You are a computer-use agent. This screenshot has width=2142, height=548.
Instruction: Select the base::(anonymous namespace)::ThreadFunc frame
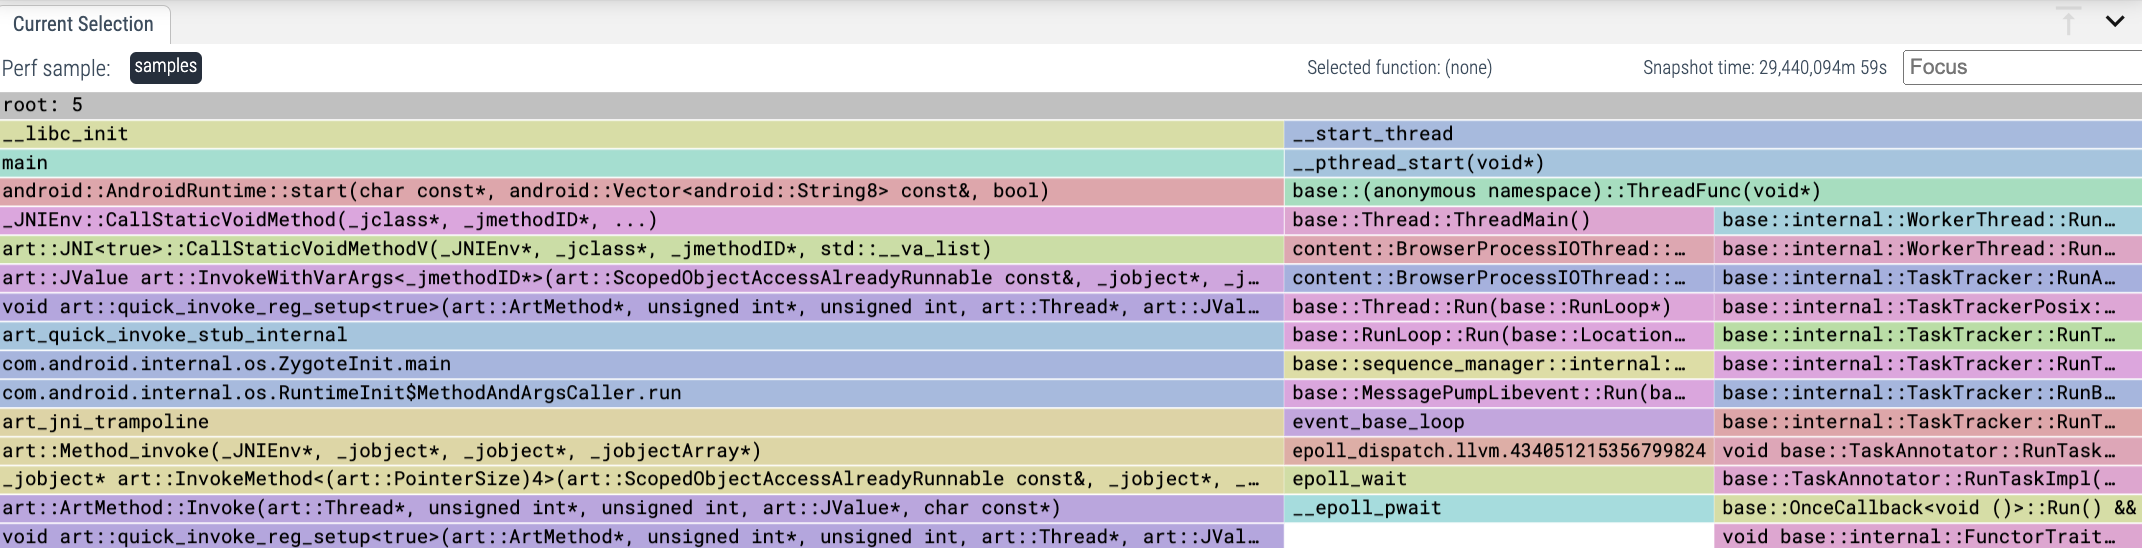coord(1712,191)
